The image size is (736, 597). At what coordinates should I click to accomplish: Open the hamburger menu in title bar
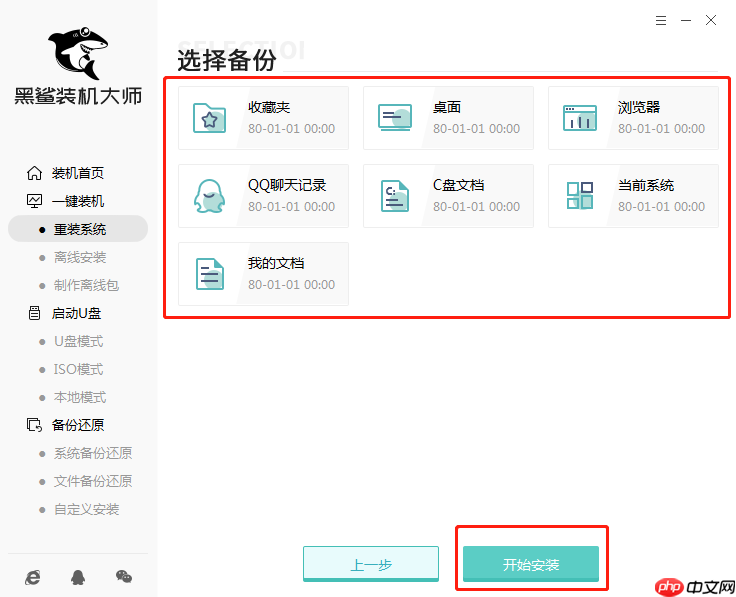pyautogui.click(x=661, y=20)
